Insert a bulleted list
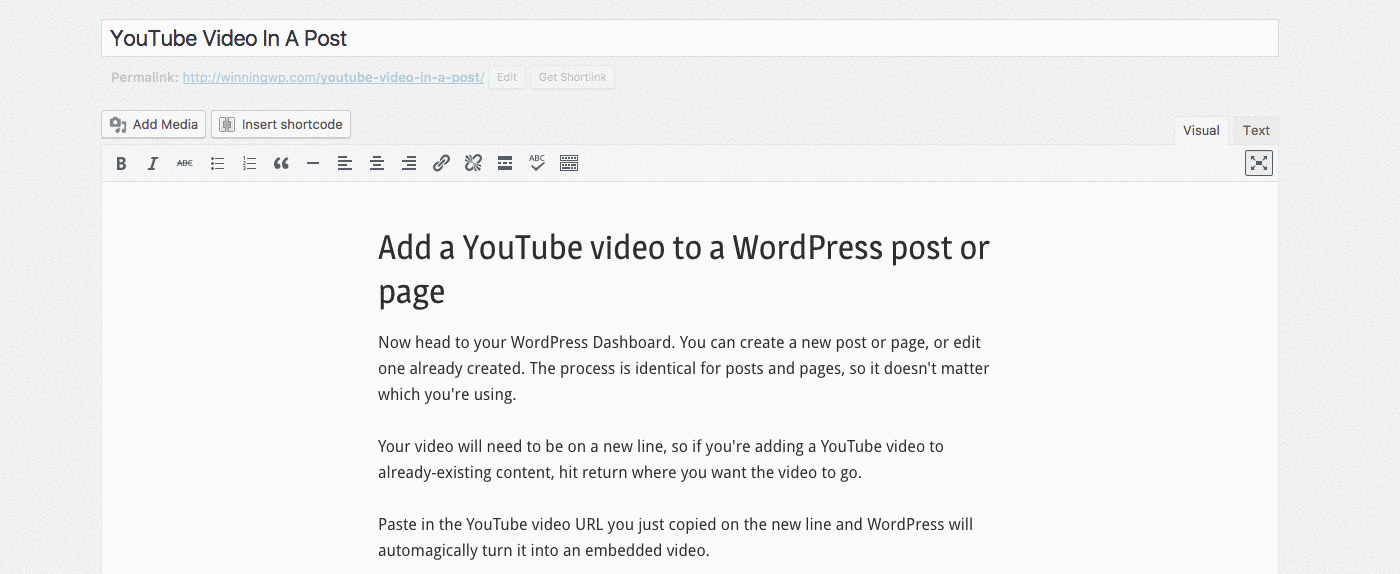The width and height of the screenshot is (1400, 574). point(217,164)
